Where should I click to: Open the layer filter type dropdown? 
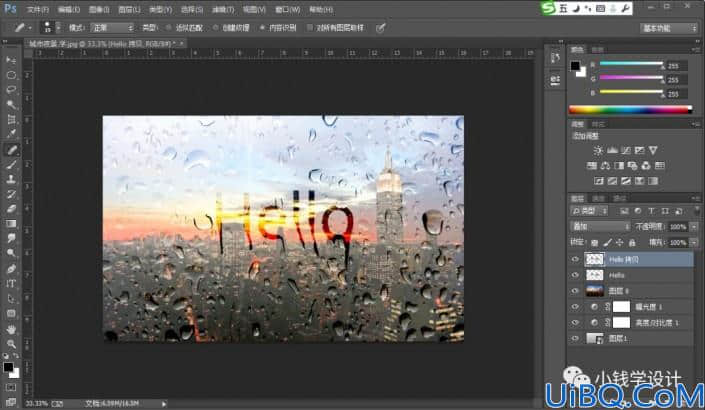589,211
